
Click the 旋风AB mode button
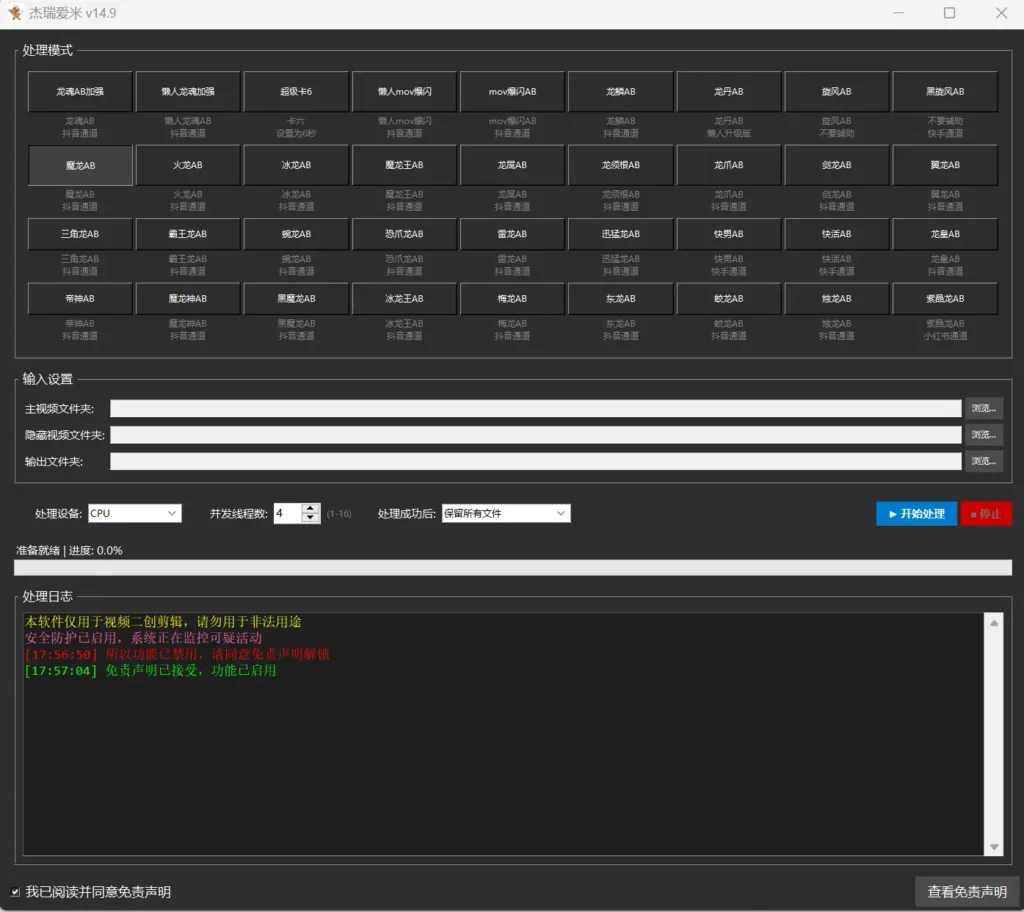pyautogui.click(x=837, y=91)
